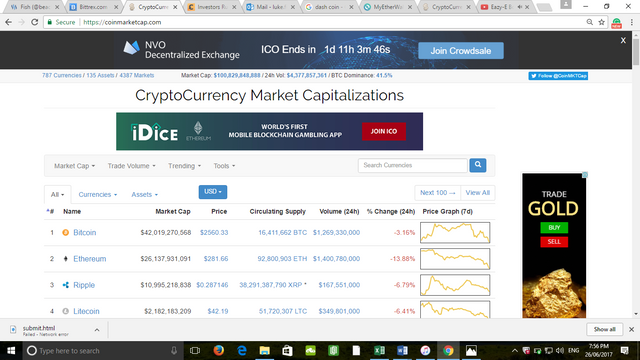640x360 pixels.
Task: Sort by % Change (24h) header
Action: (391, 211)
